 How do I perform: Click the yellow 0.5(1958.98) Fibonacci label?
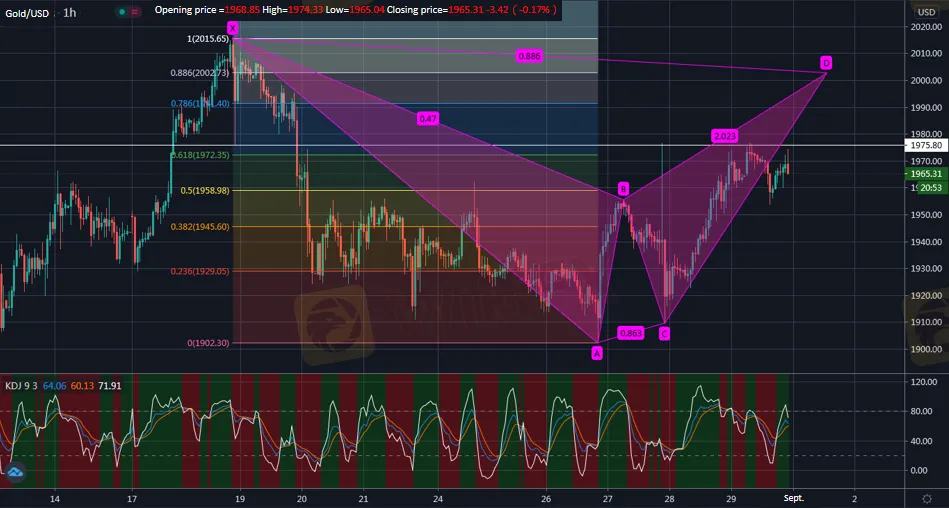click(x=205, y=191)
